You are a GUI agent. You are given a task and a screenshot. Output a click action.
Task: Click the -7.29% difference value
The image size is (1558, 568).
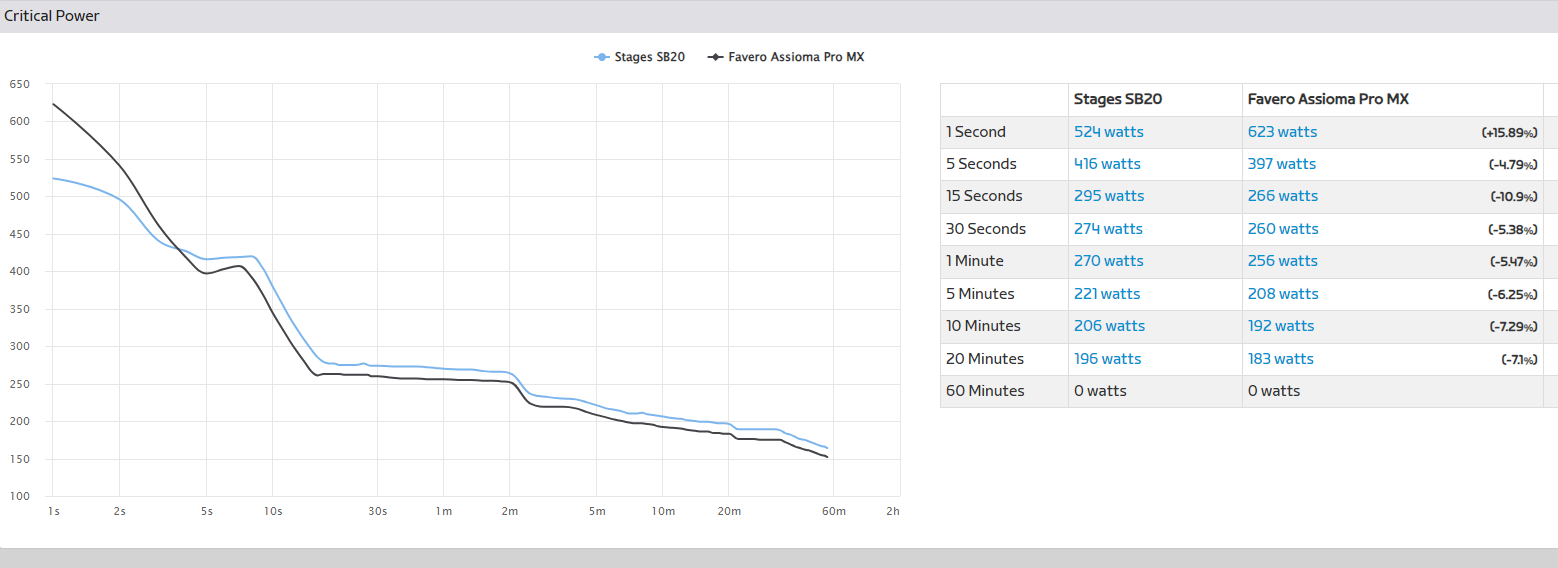pos(1513,327)
